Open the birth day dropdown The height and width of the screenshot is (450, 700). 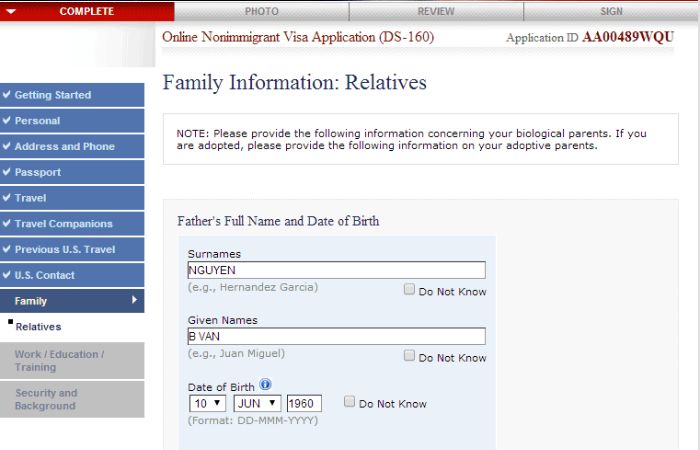(207, 403)
